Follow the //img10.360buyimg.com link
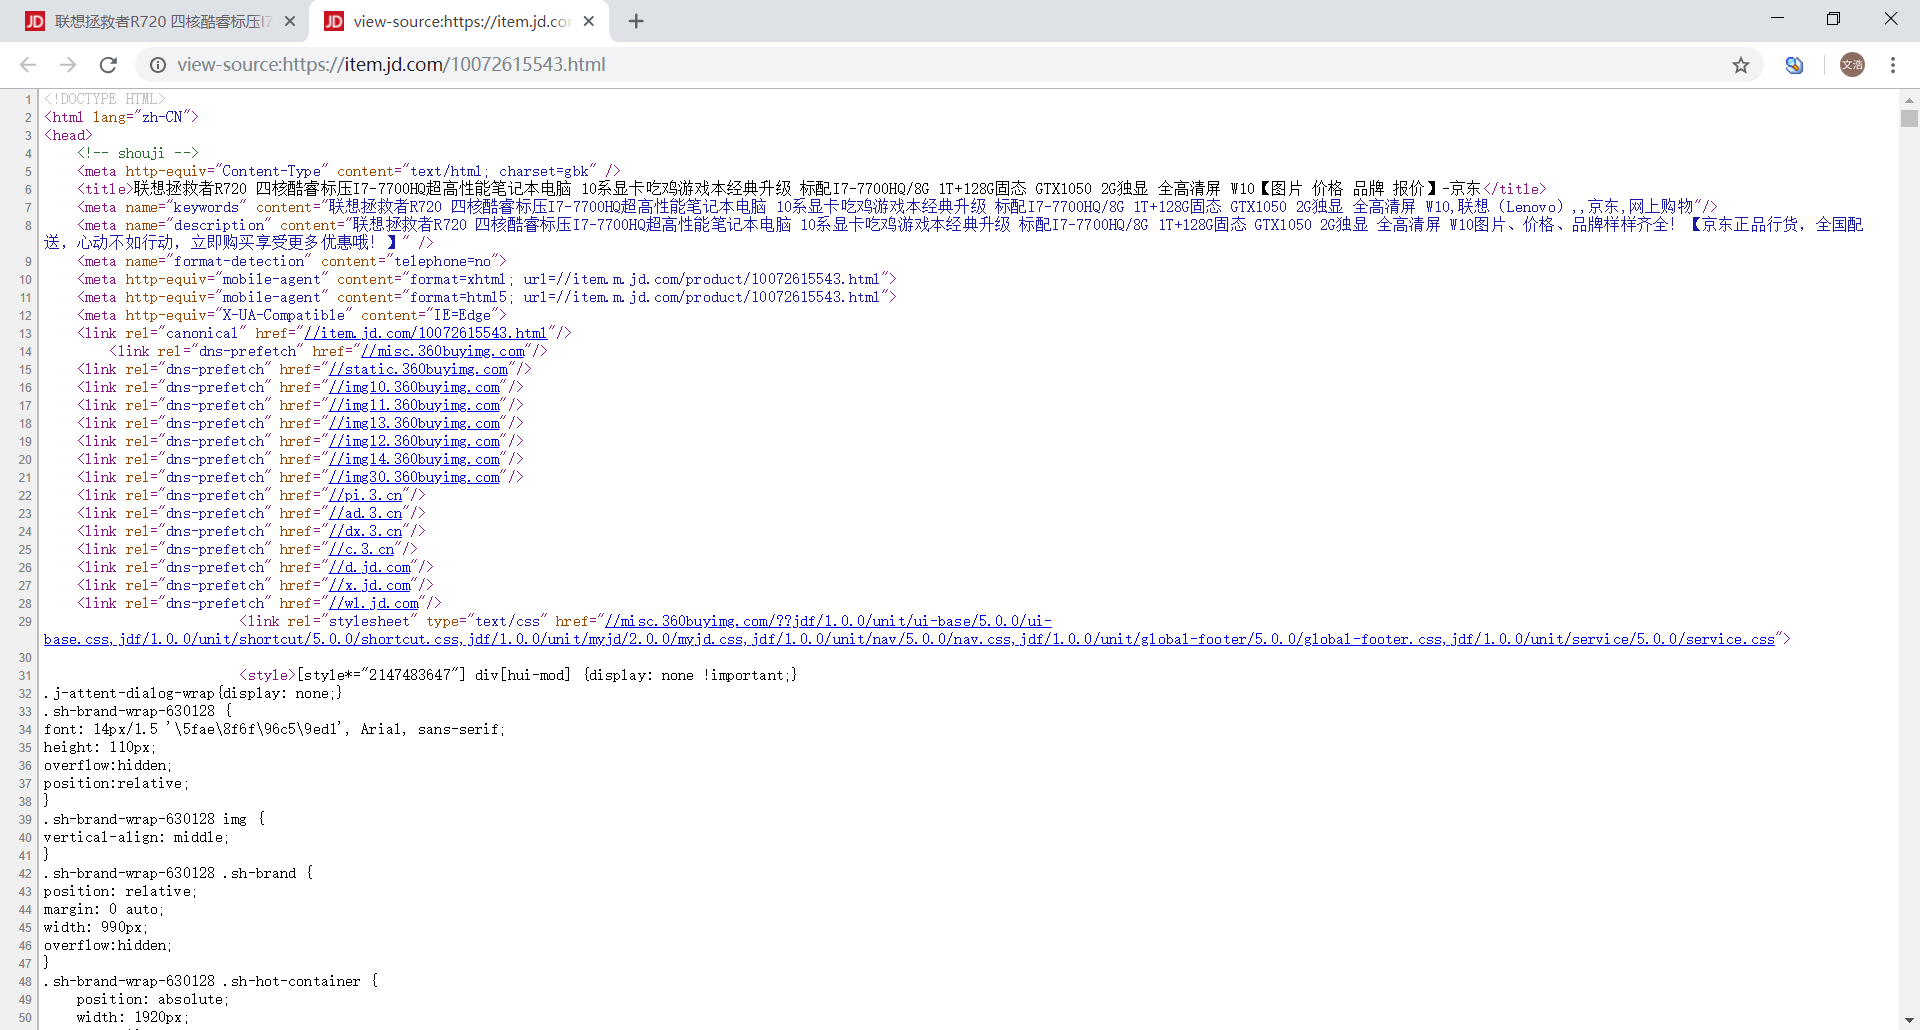 (414, 387)
